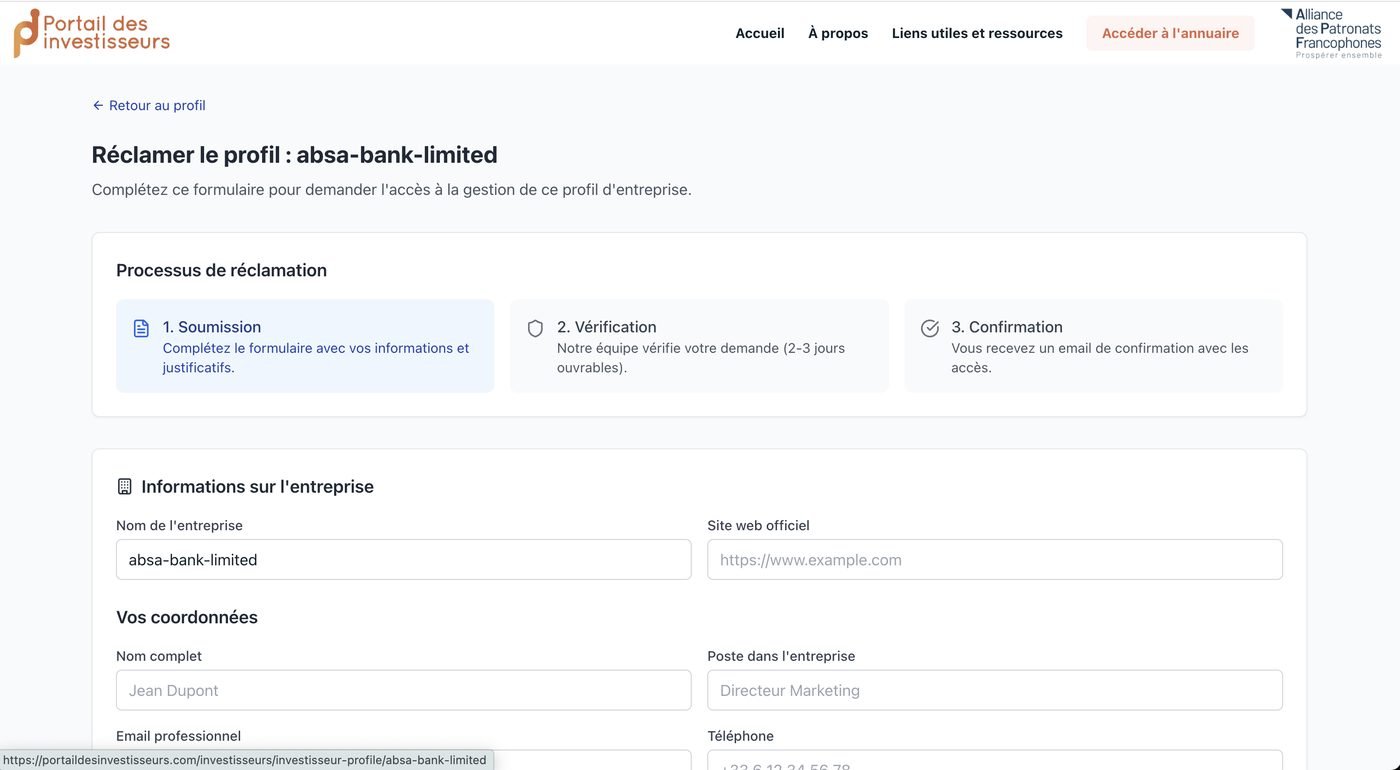Image resolution: width=1400 pixels, height=770 pixels.
Task: Click the Nom complet input field
Action: 403,690
